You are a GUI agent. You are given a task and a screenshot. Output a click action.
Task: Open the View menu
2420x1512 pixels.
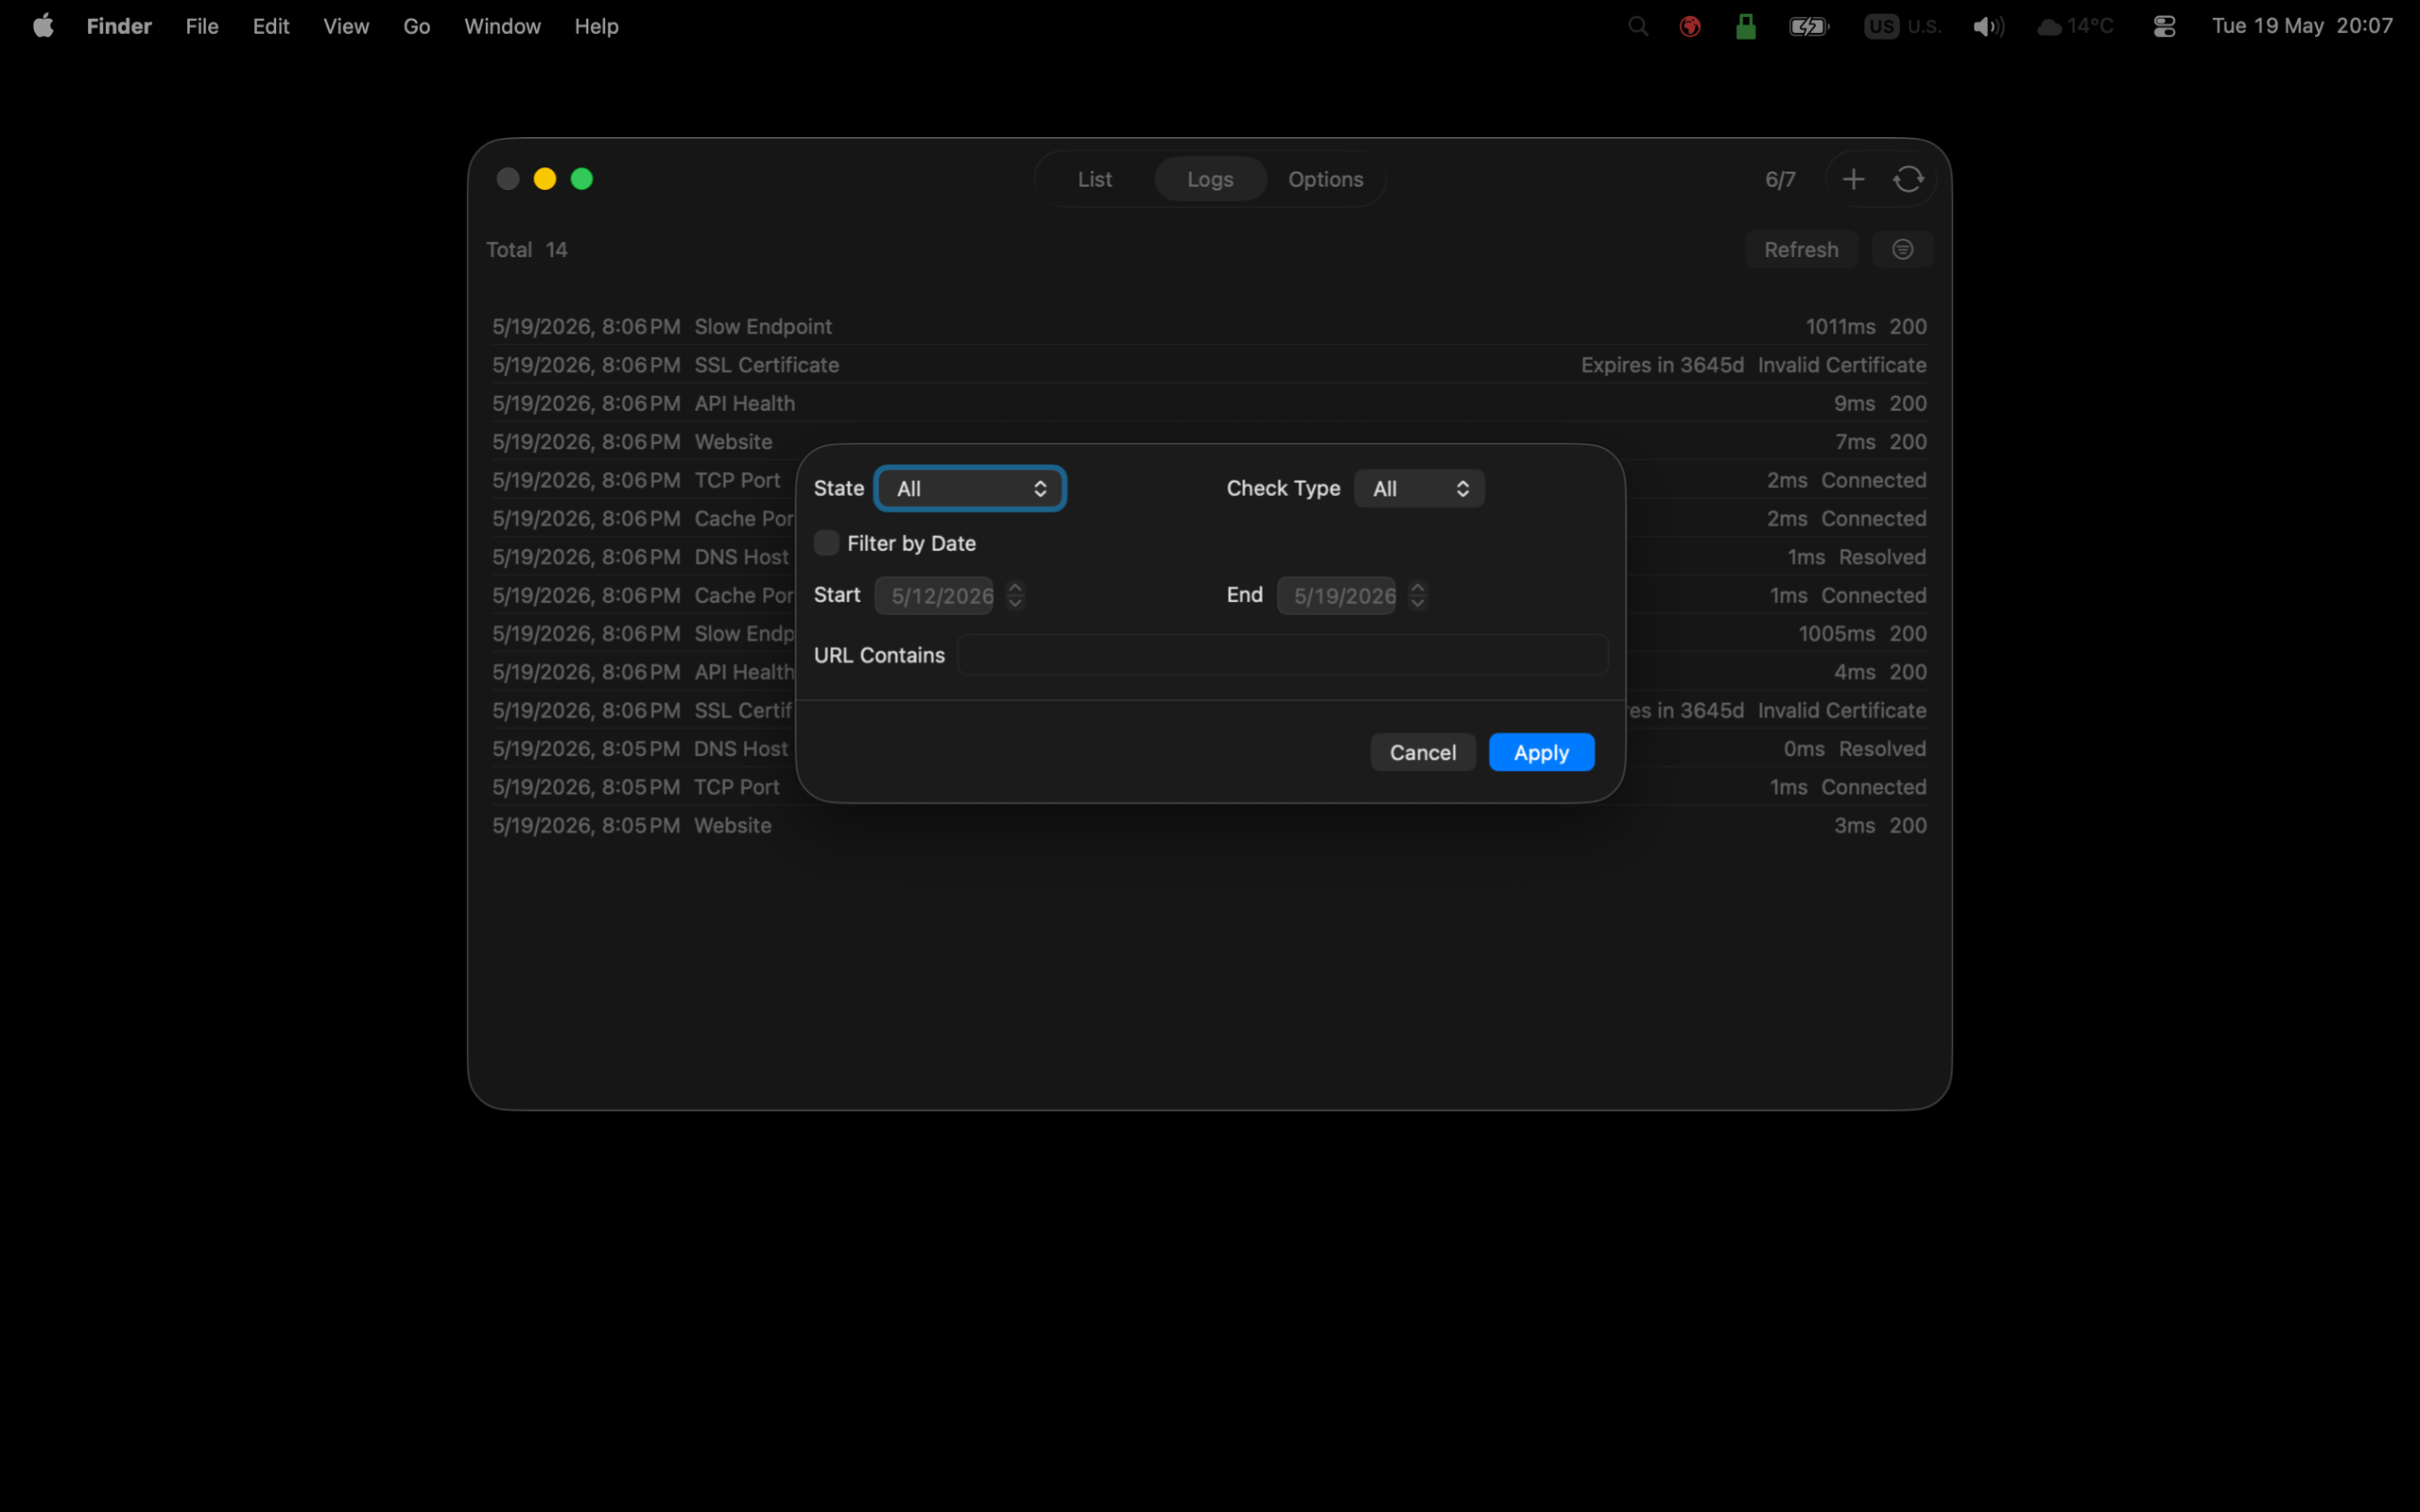click(x=346, y=26)
